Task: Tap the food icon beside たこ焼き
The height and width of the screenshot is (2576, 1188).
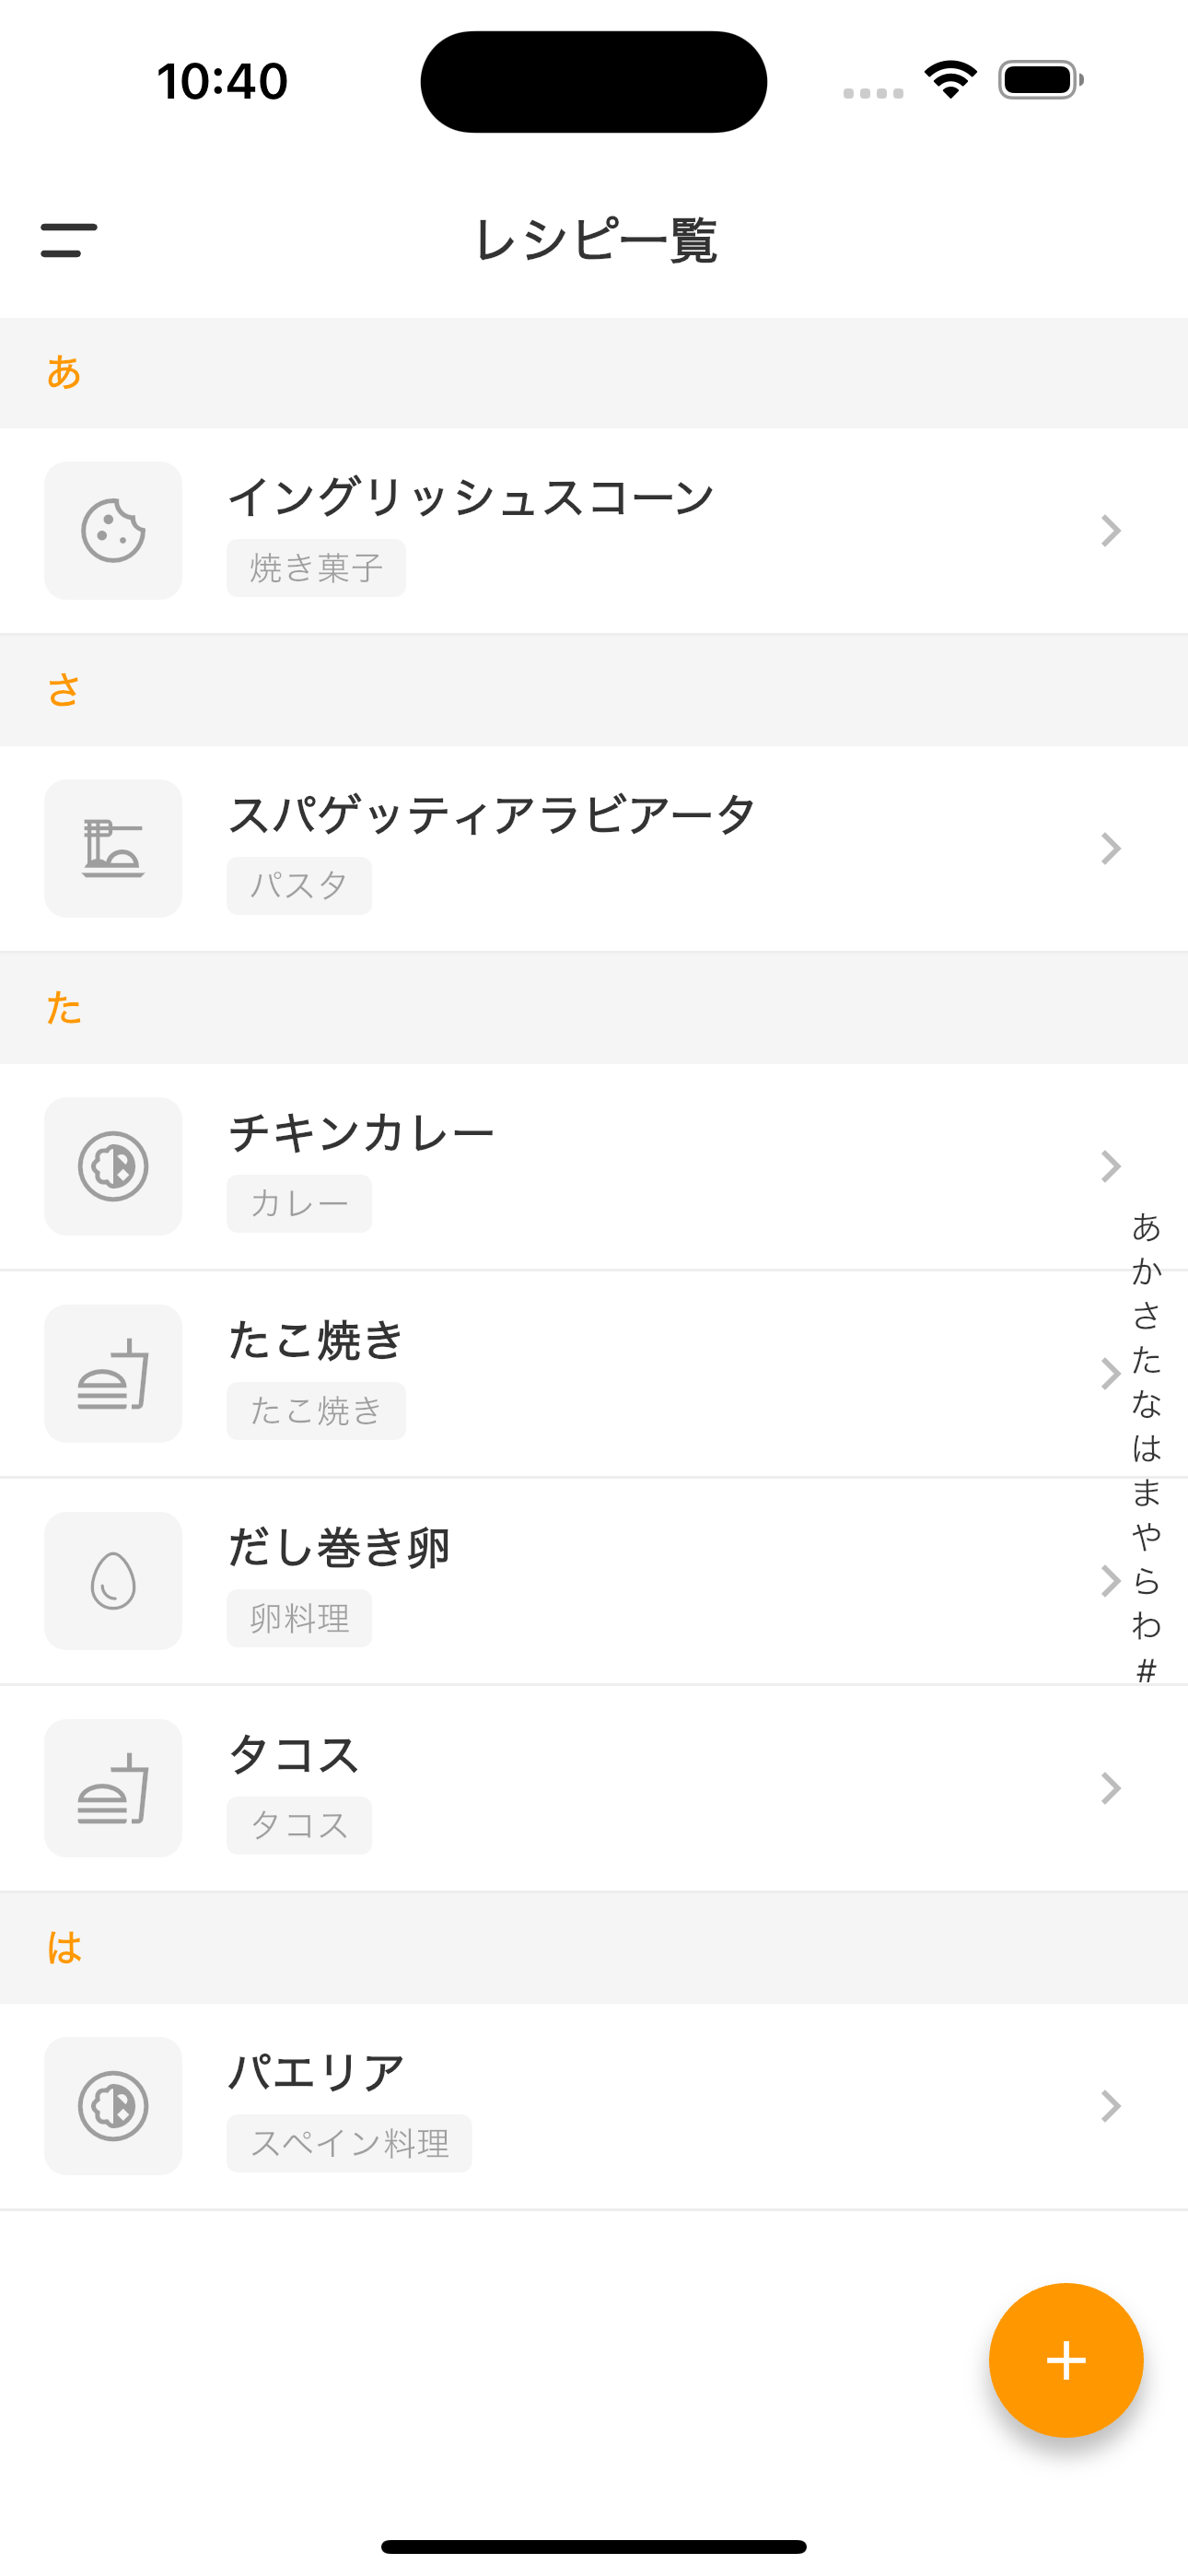Action: pyautogui.click(x=113, y=1374)
